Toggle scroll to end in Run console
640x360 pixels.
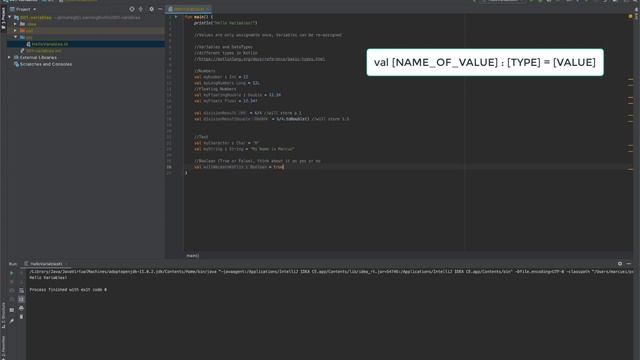[21, 299]
